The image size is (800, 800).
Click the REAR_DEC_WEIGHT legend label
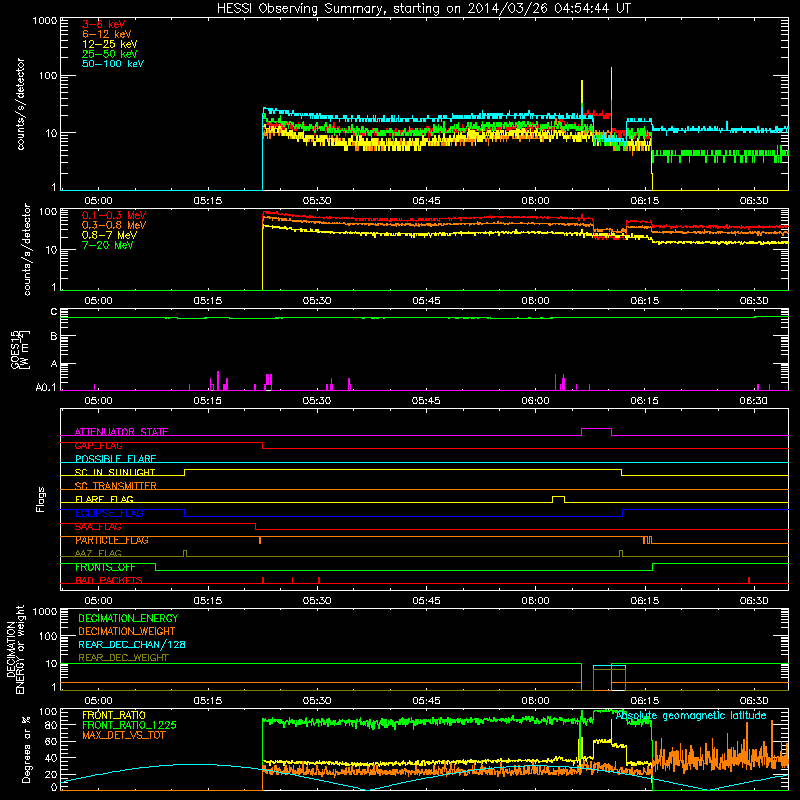(x=123, y=658)
